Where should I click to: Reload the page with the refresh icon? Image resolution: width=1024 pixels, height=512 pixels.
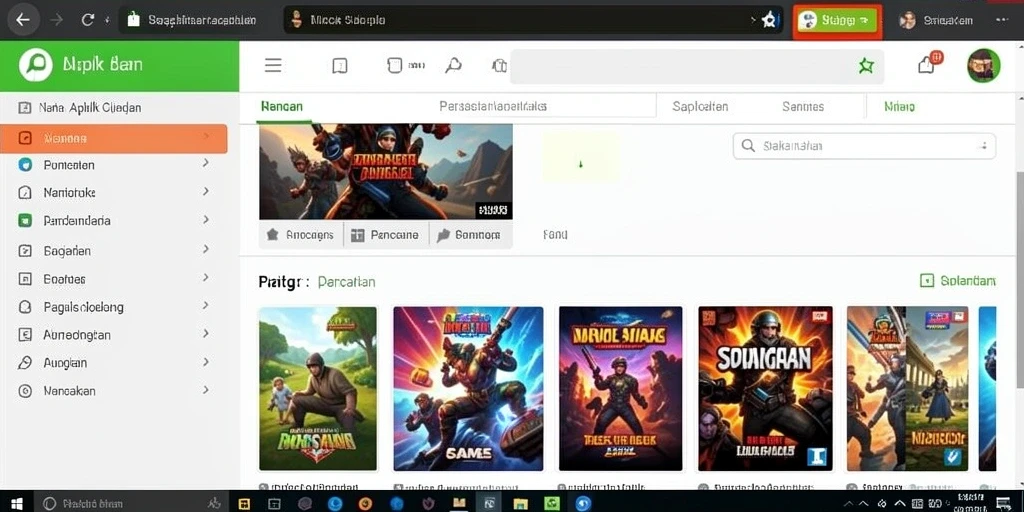pyautogui.click(x=88, y=20)
